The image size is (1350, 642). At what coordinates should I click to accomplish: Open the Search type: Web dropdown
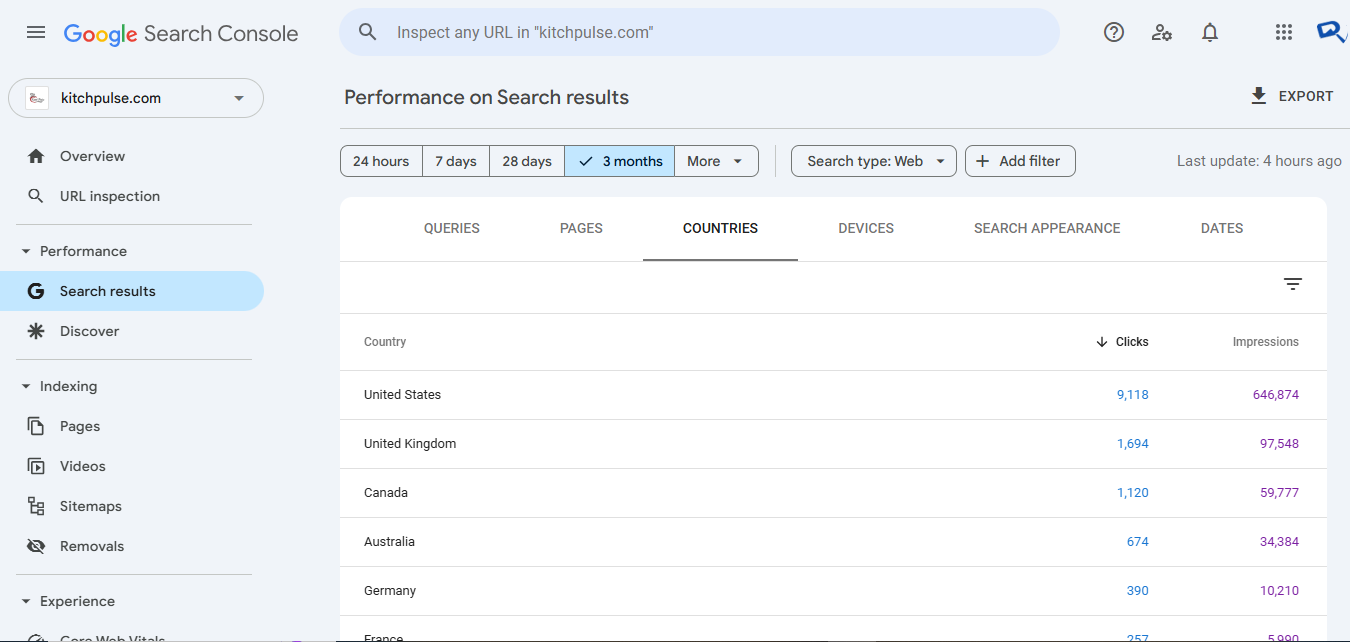pyautogui.click(x=874, y=161)
